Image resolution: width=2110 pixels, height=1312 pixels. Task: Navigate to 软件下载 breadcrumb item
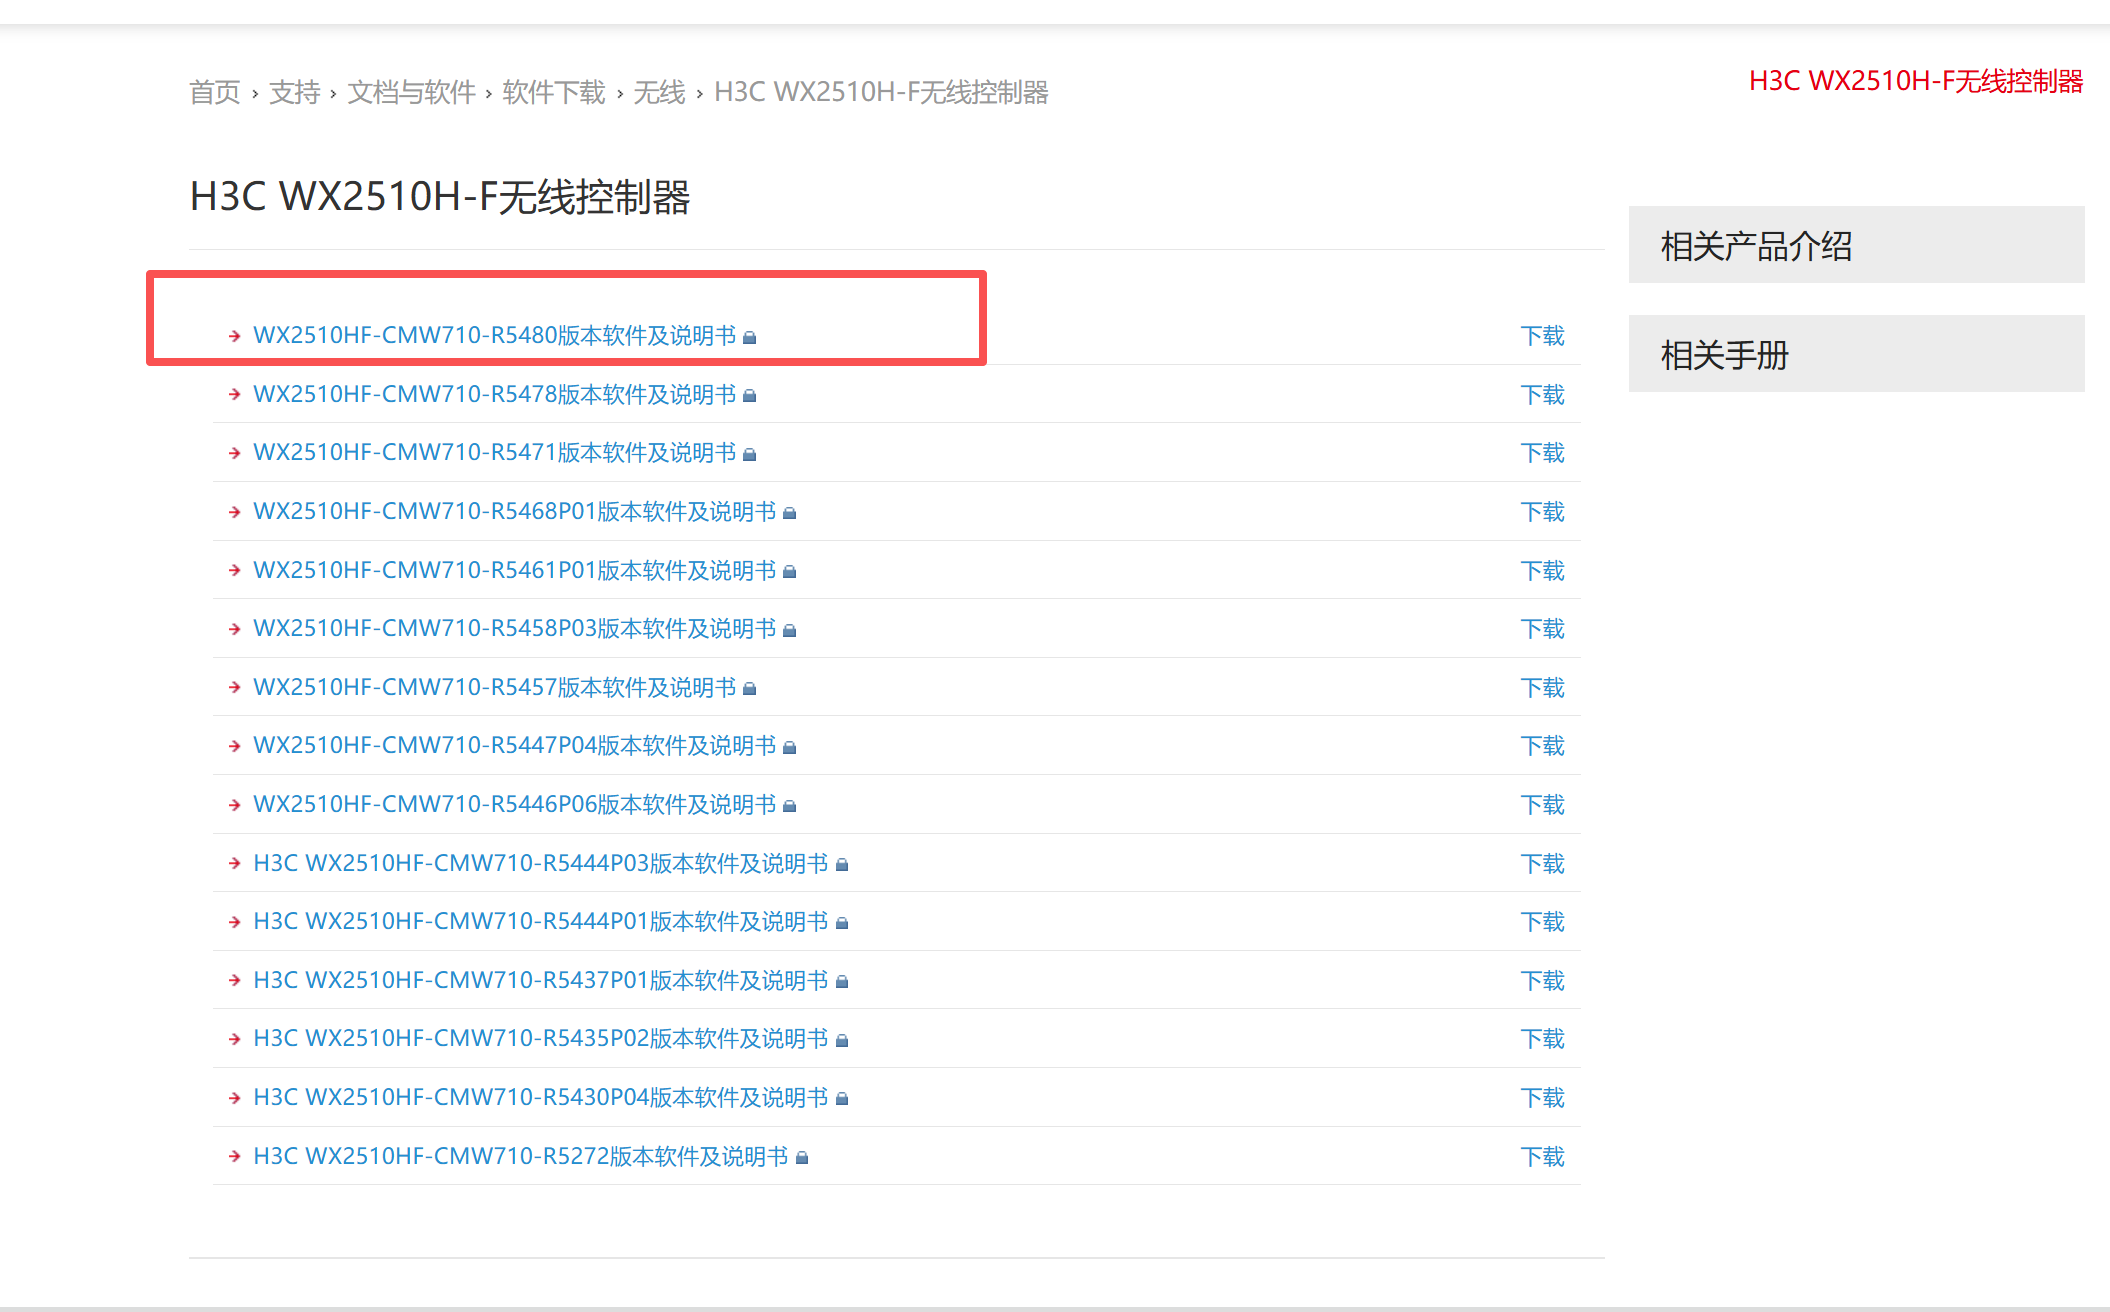tap(554, 93)
